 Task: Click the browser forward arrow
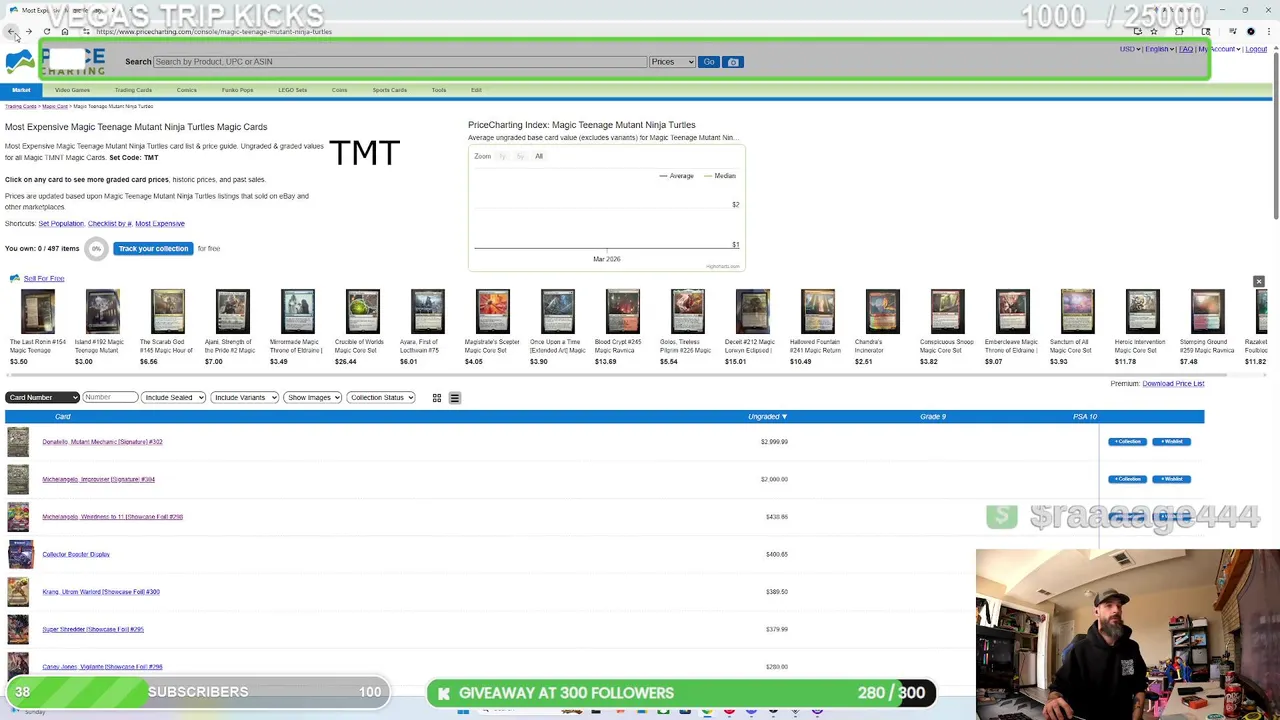(x=28, y=32)
